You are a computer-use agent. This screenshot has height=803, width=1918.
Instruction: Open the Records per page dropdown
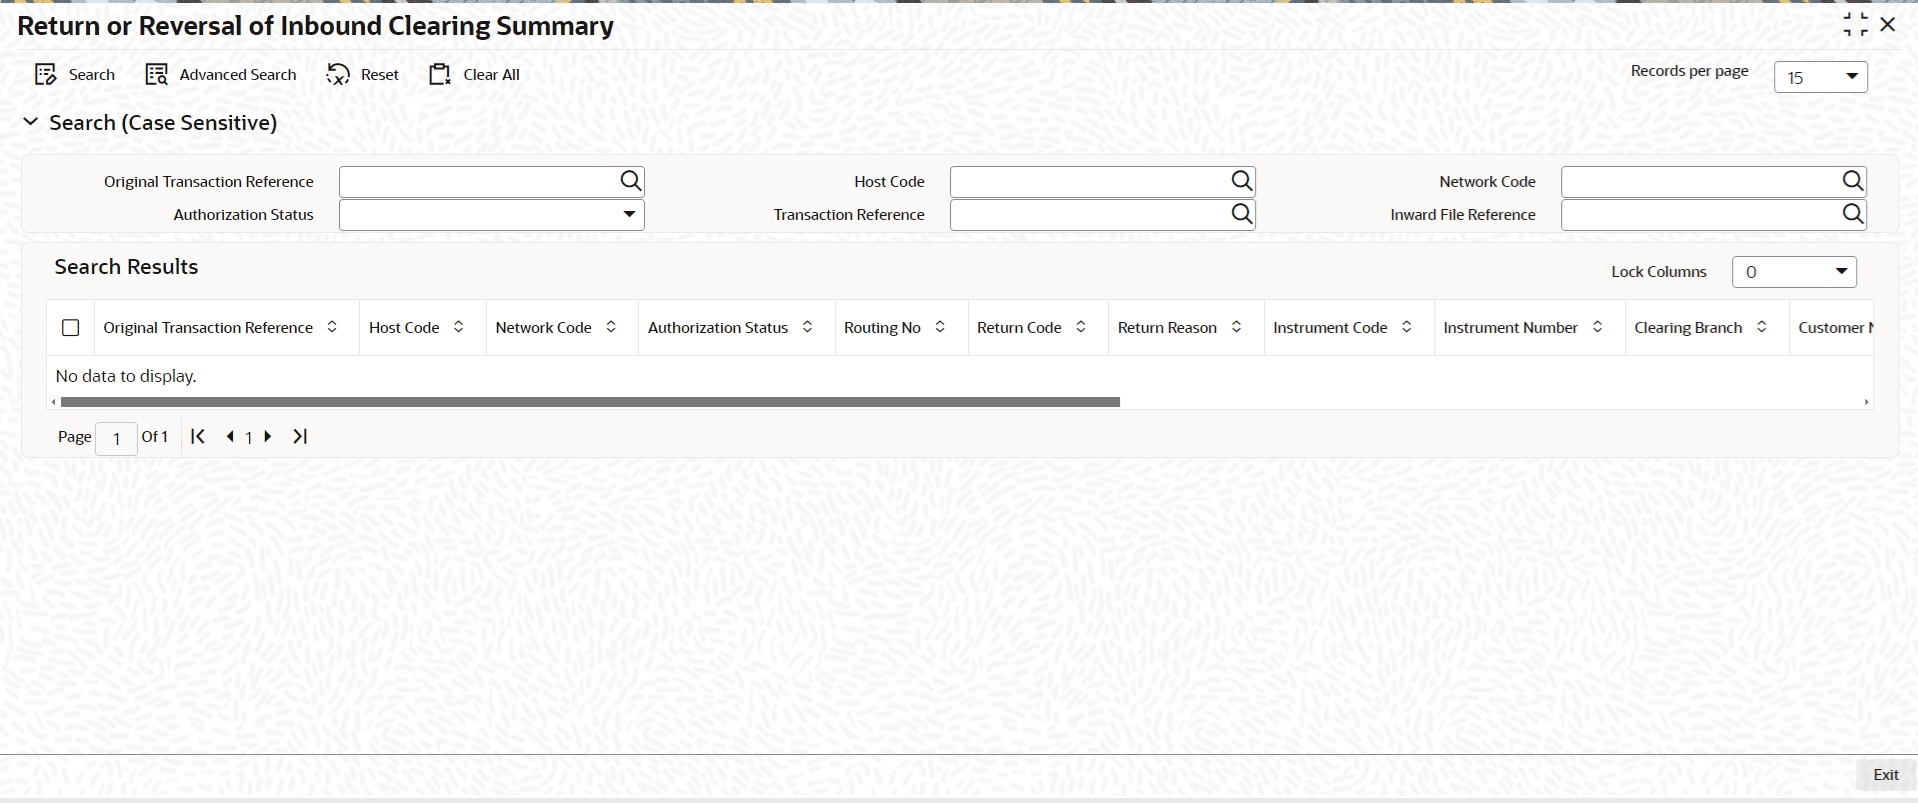pyautogui.click(x=1820, y=77)
